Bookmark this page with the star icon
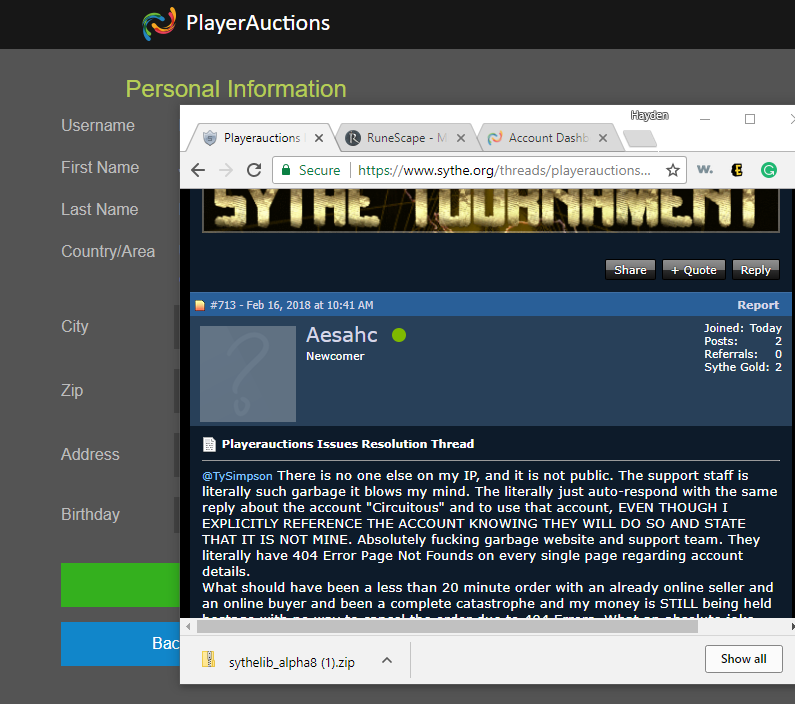This screenshot has height=704, width=795. click(x=672, y=170)
